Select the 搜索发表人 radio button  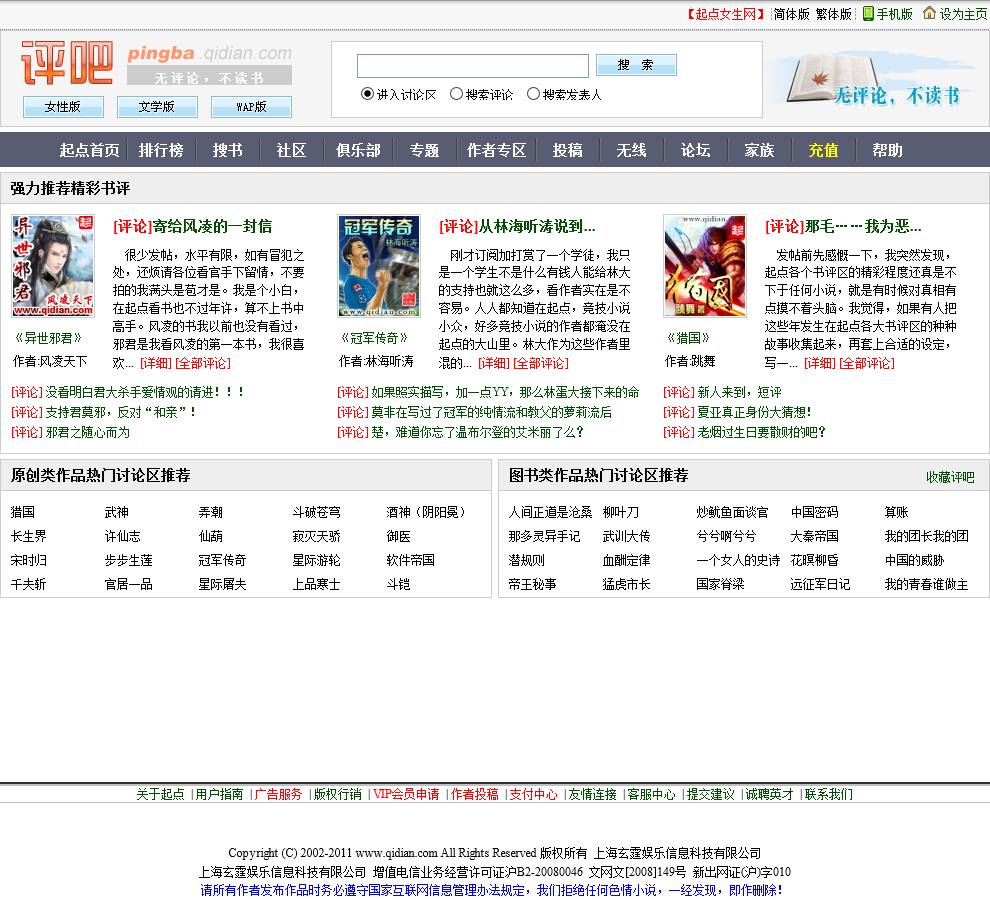point(533,94)
